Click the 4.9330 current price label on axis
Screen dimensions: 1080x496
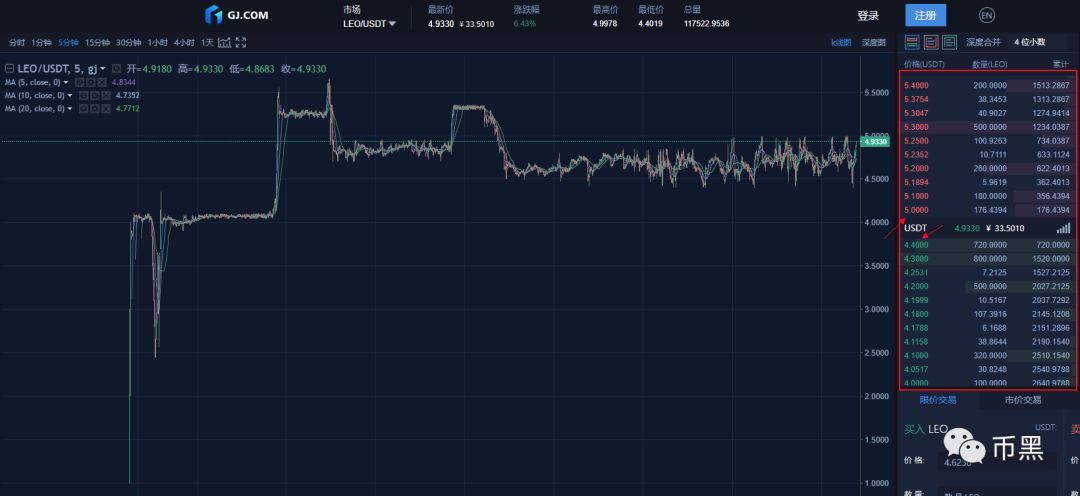(874, 141)
